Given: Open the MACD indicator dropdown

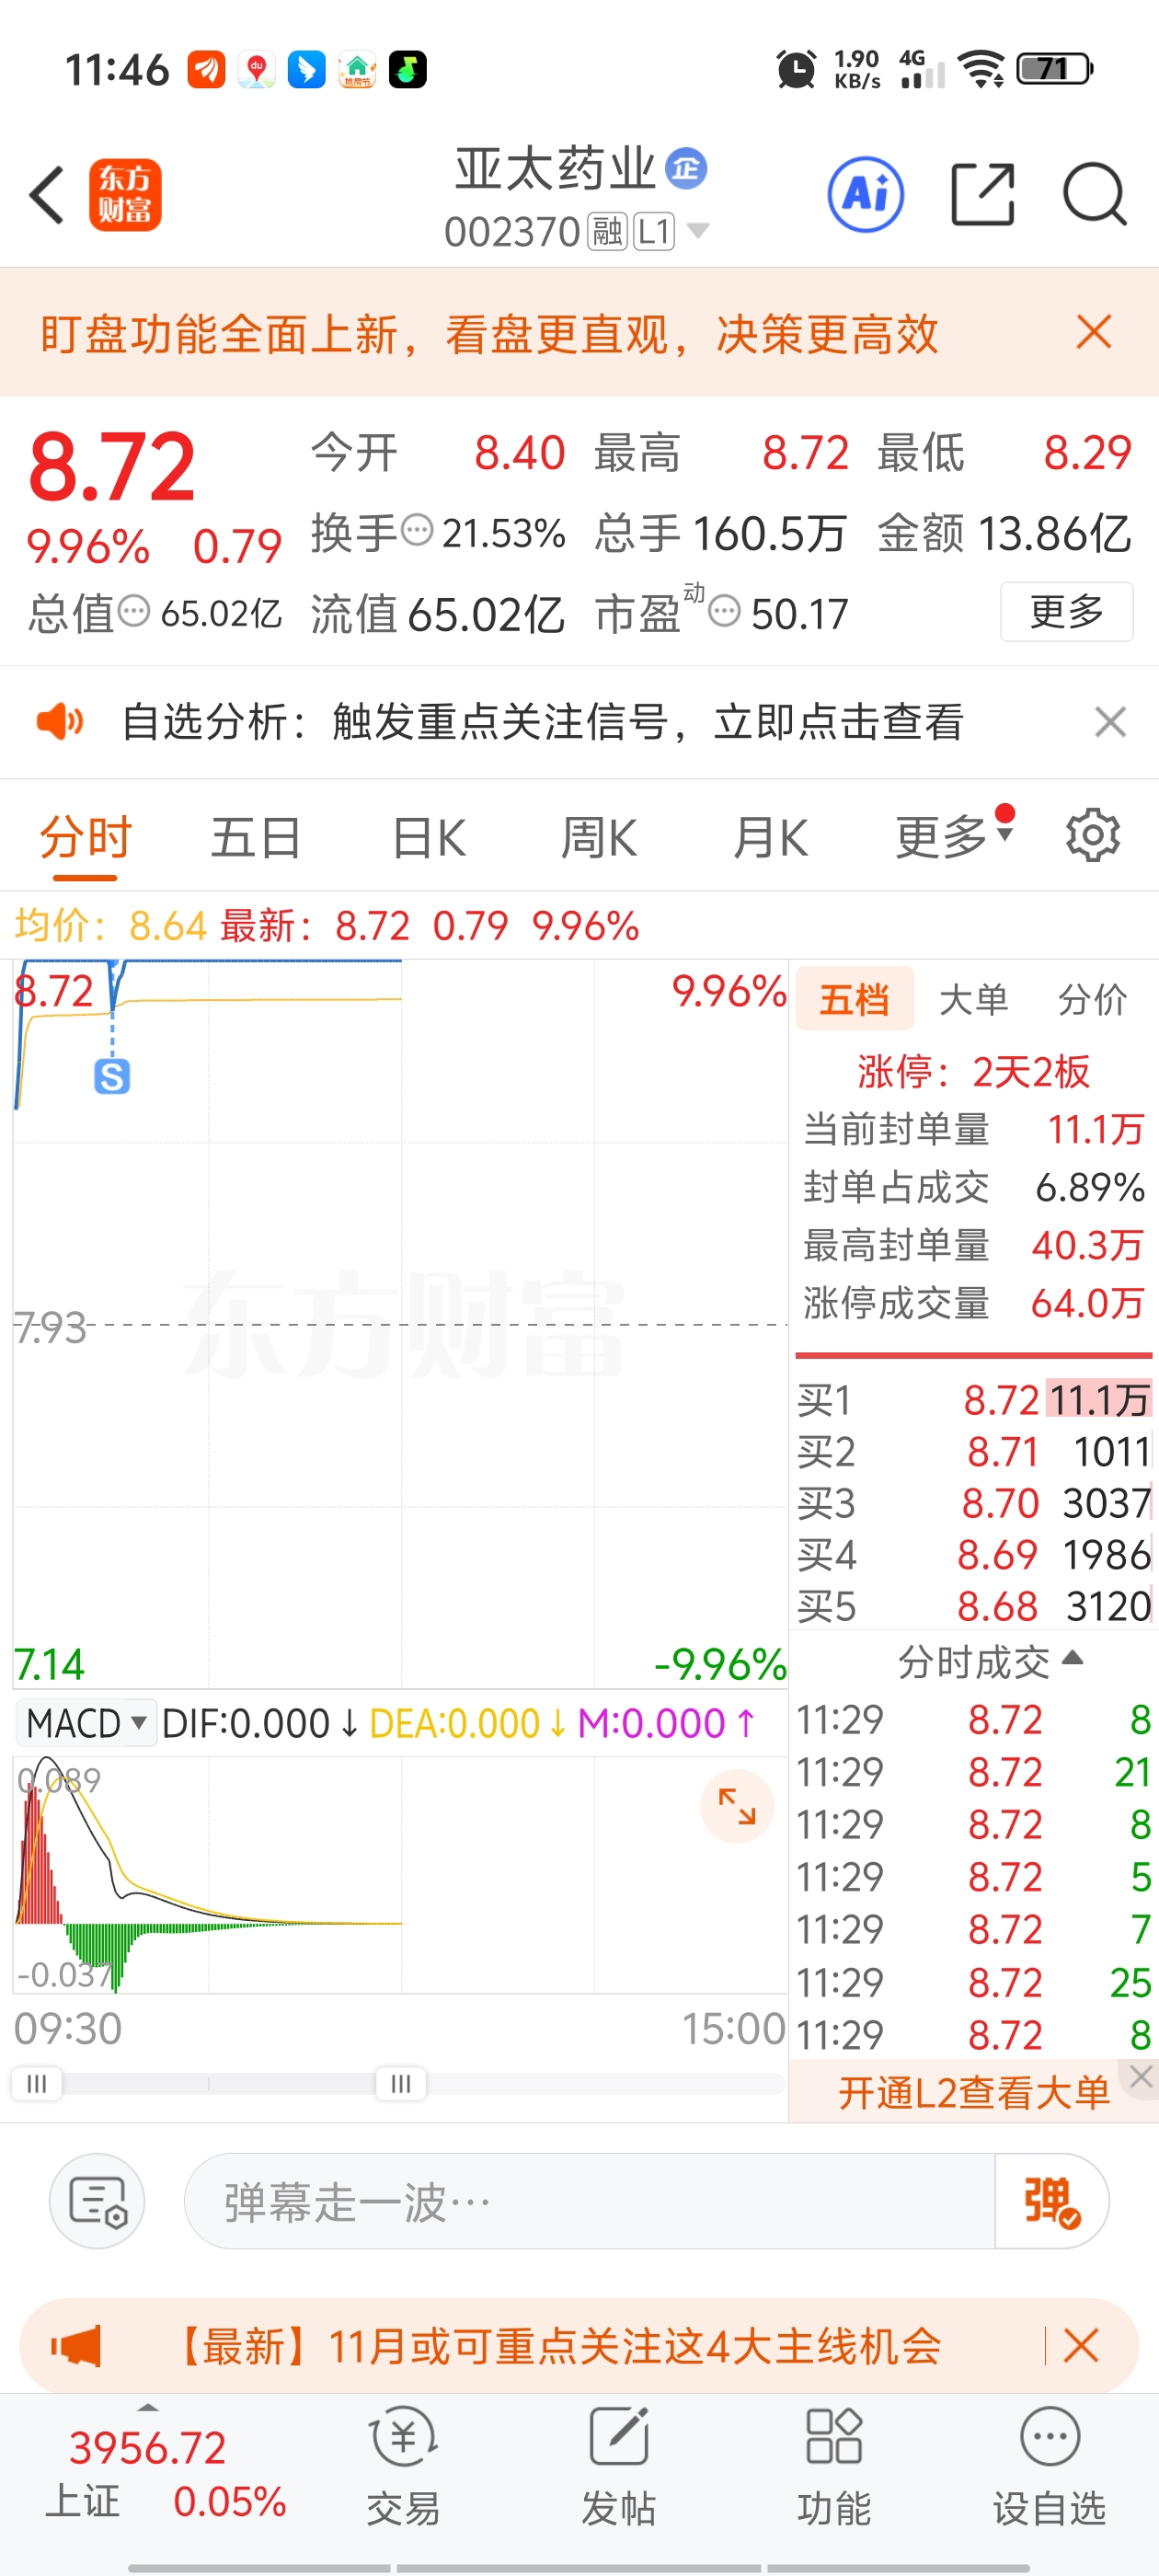Looking at the screenshot, I should tap(87, 1722).
